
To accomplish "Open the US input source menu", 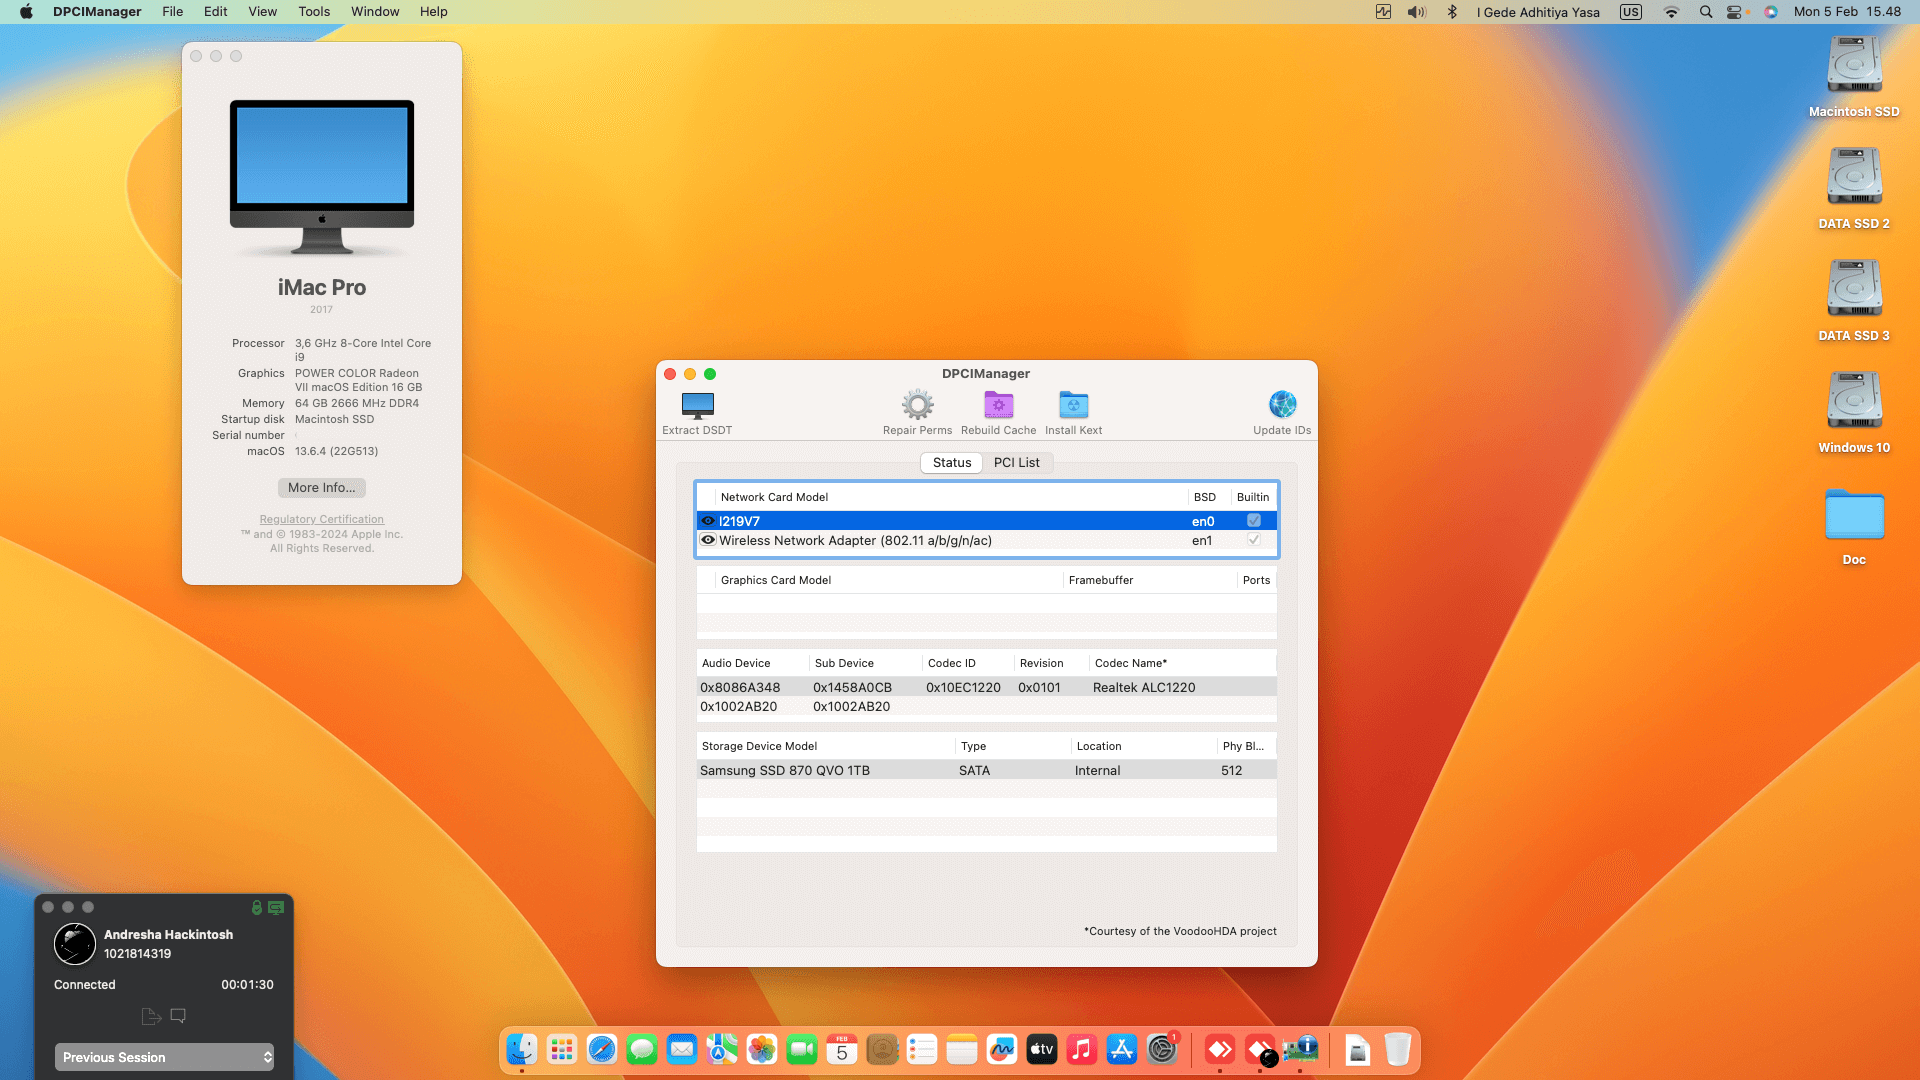I will tap(1630, 12).
